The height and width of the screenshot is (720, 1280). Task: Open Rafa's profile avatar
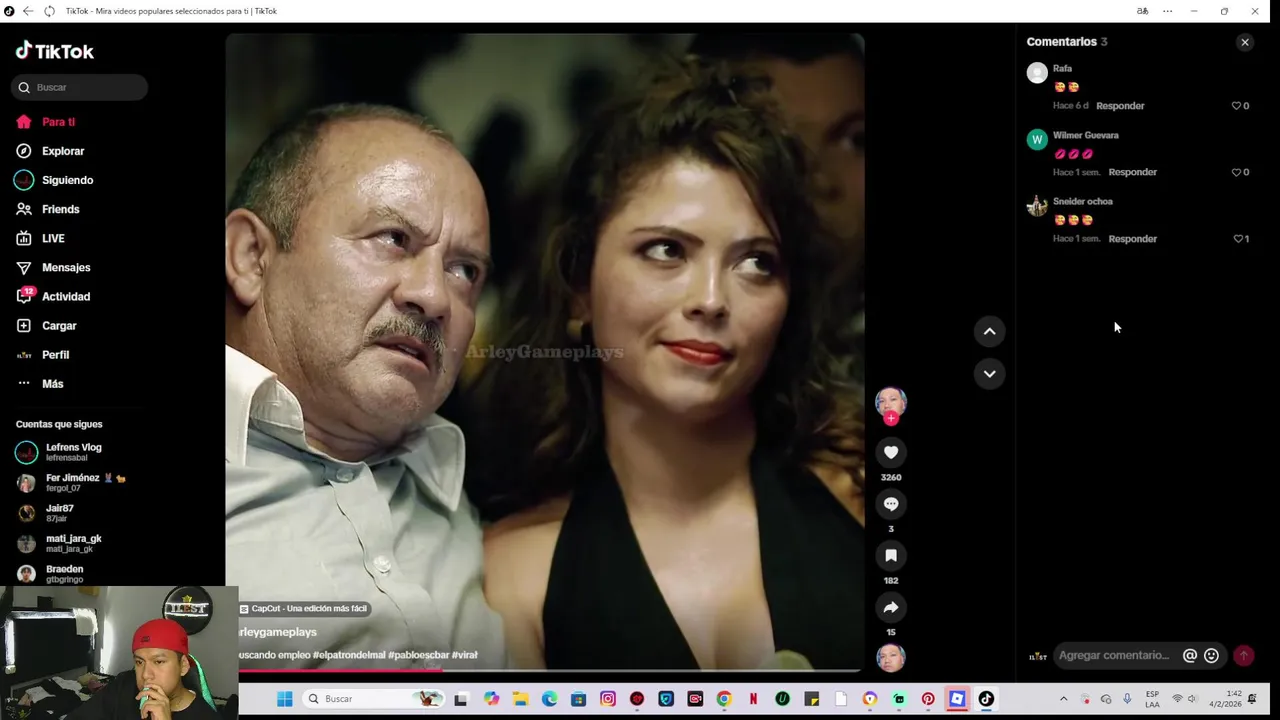[1037, 72]
